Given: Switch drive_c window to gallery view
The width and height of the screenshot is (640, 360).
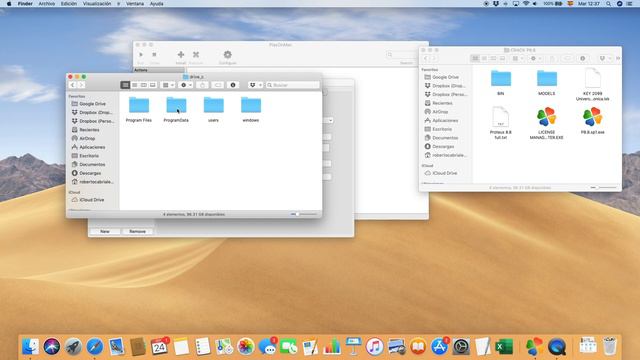Looking at the screenshot, I should pos(153,85).
